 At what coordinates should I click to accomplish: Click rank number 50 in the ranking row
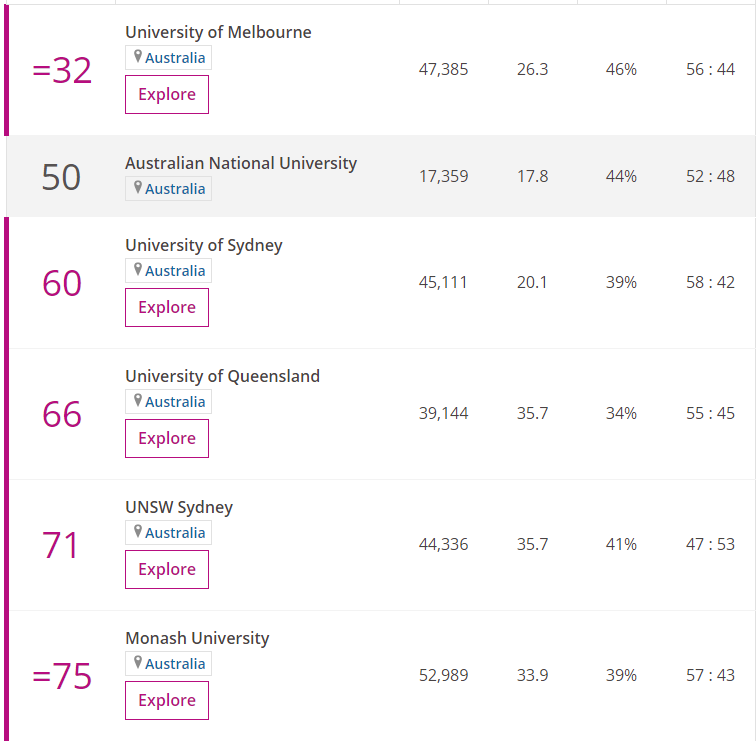61,177
